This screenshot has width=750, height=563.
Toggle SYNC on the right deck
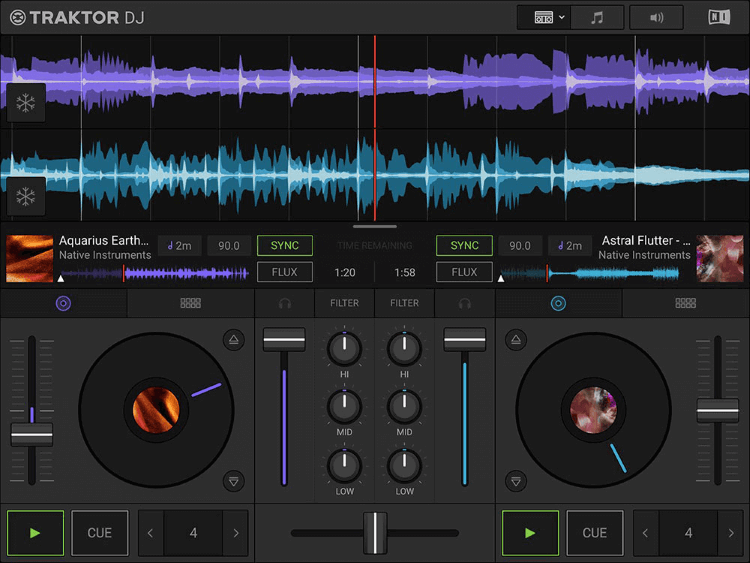click(x=464, y=245)
